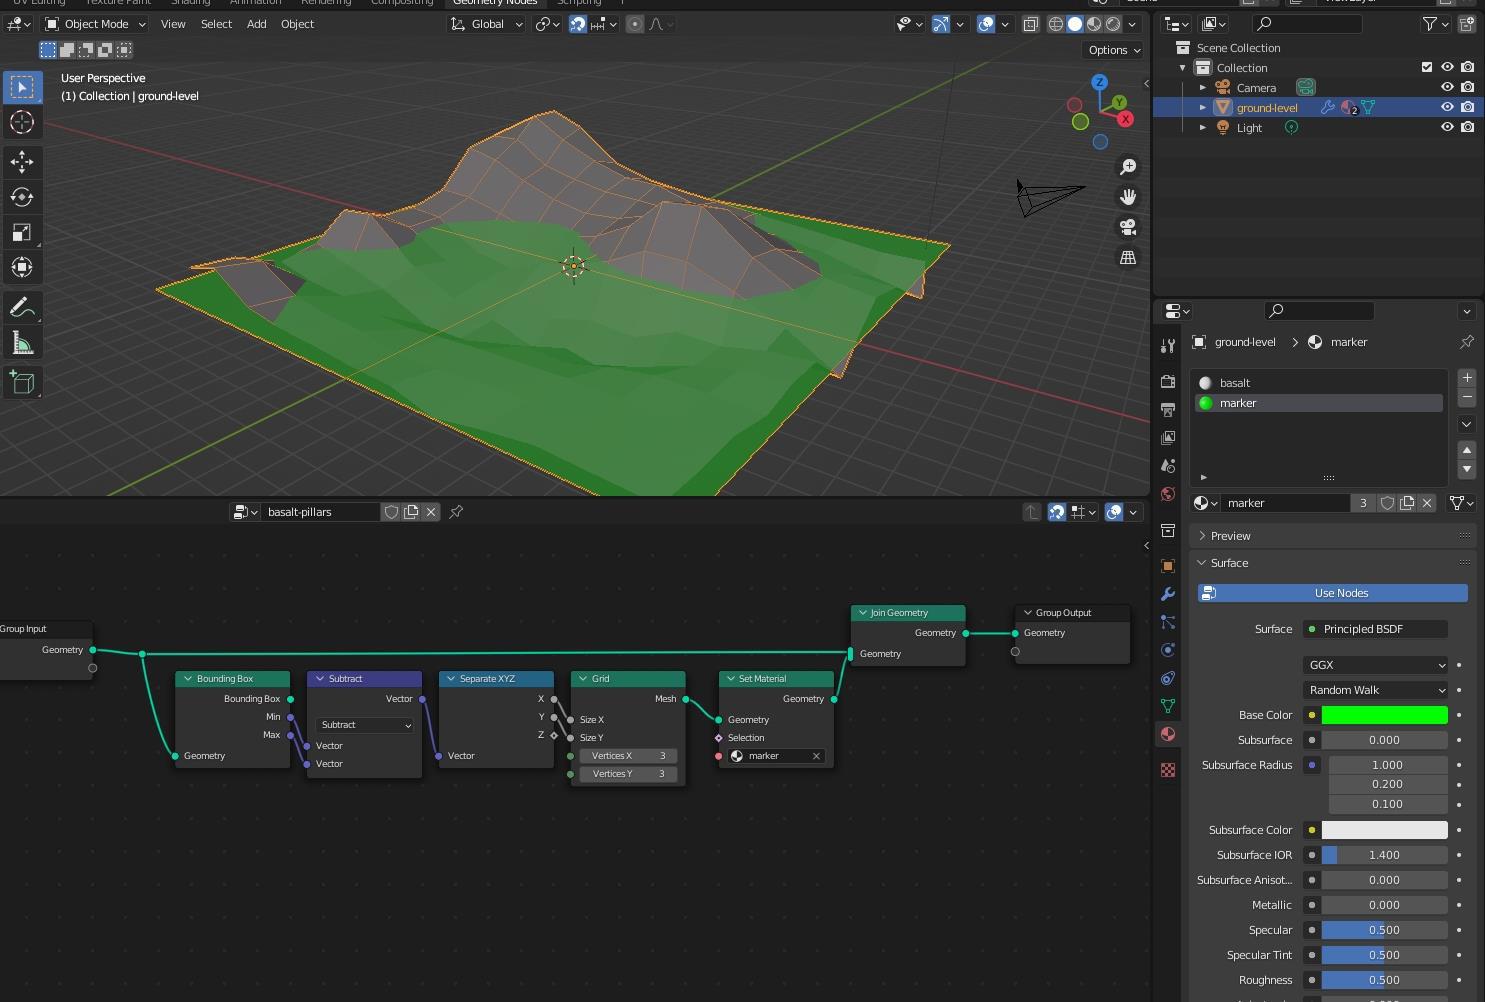Toggle visibility of the Light object
Viewport: 1485px width, 1002px height.
click(x=1447, y=127)
